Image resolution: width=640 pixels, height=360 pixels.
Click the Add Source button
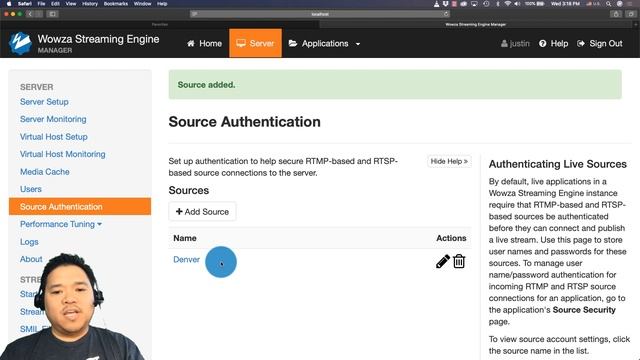(202, 211)
